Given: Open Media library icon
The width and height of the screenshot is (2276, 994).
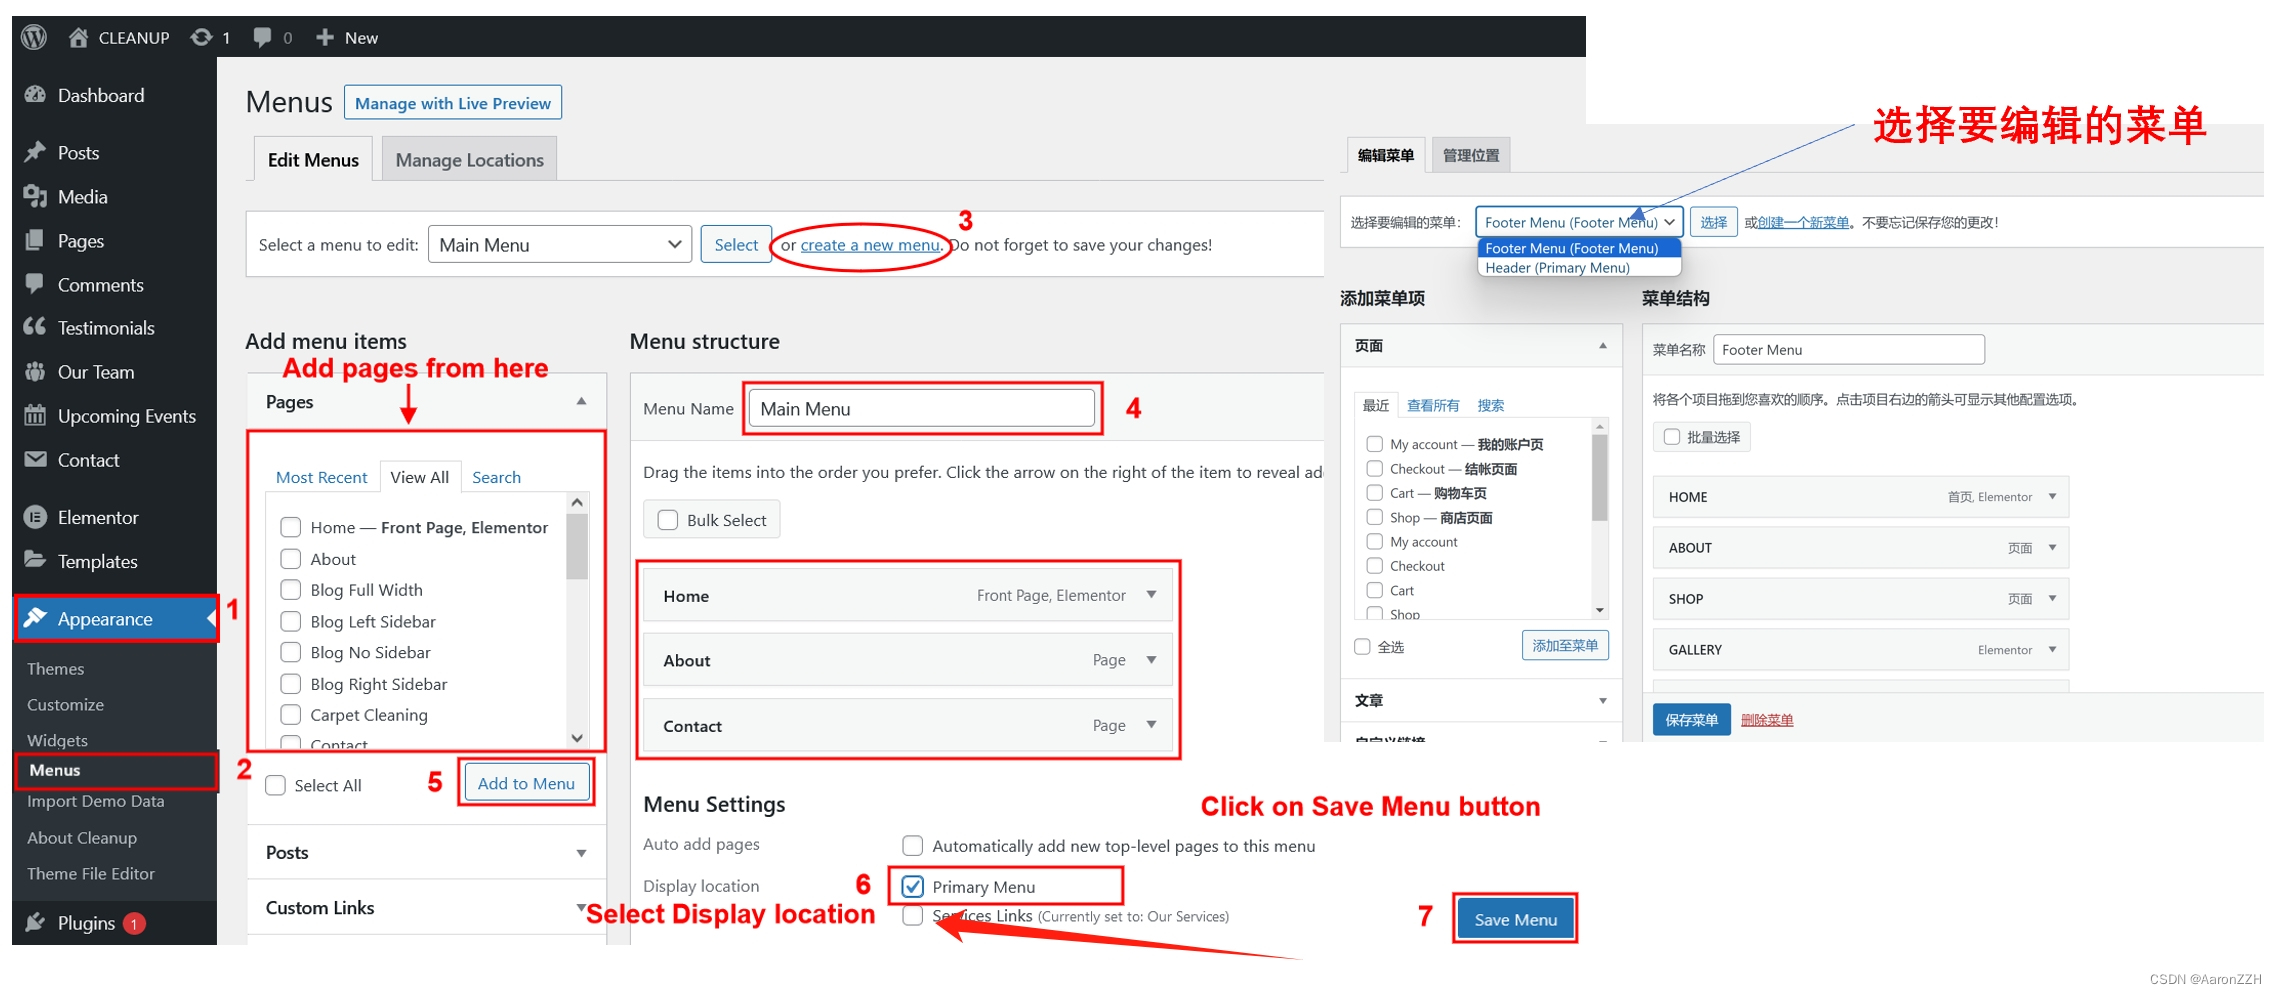Looking at the screenshot, I should pyautogui.click(x=35, y=196).
